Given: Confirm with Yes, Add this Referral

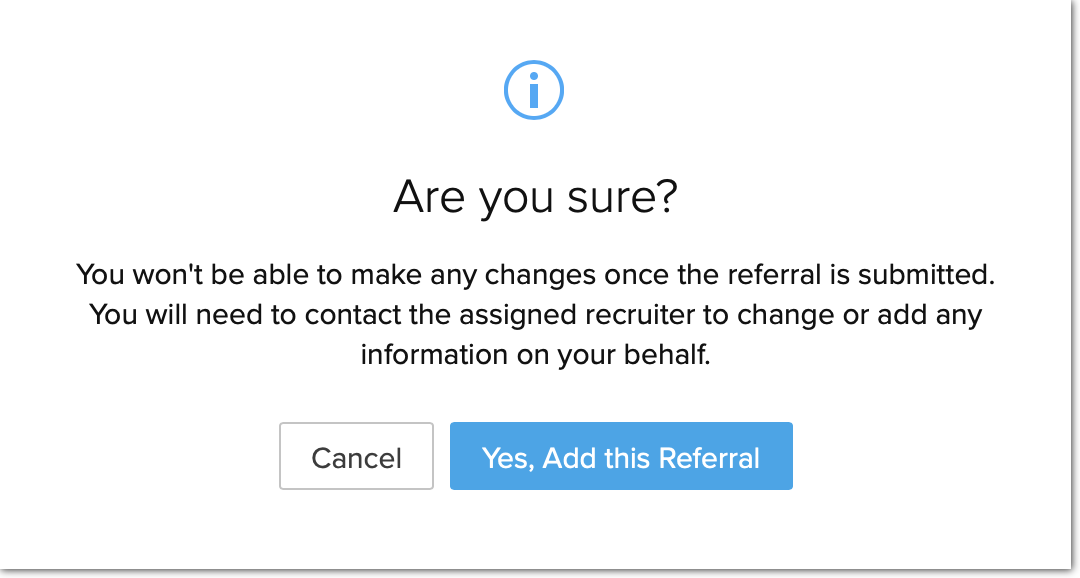Looking at the screenshot, I should tap(621, 456).
